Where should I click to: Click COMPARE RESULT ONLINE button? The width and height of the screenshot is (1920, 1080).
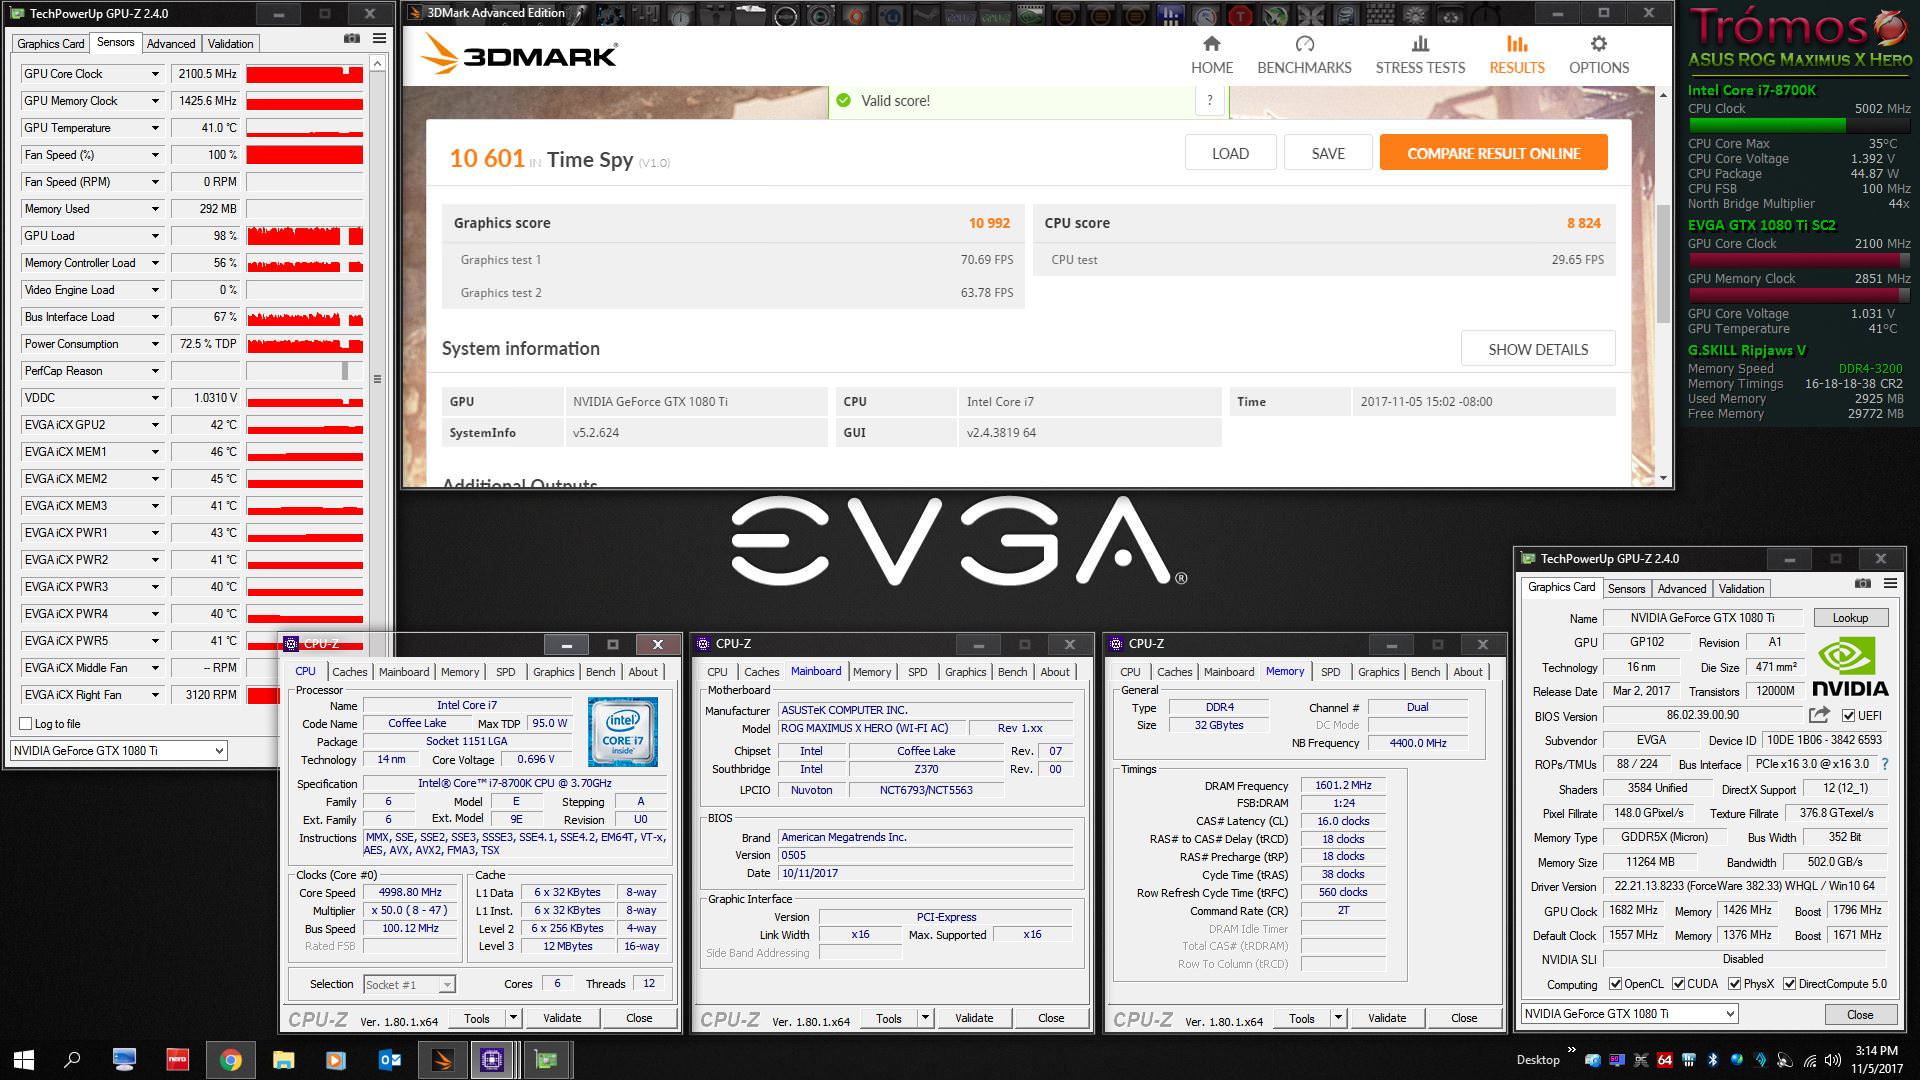(x=1494, y=153)
